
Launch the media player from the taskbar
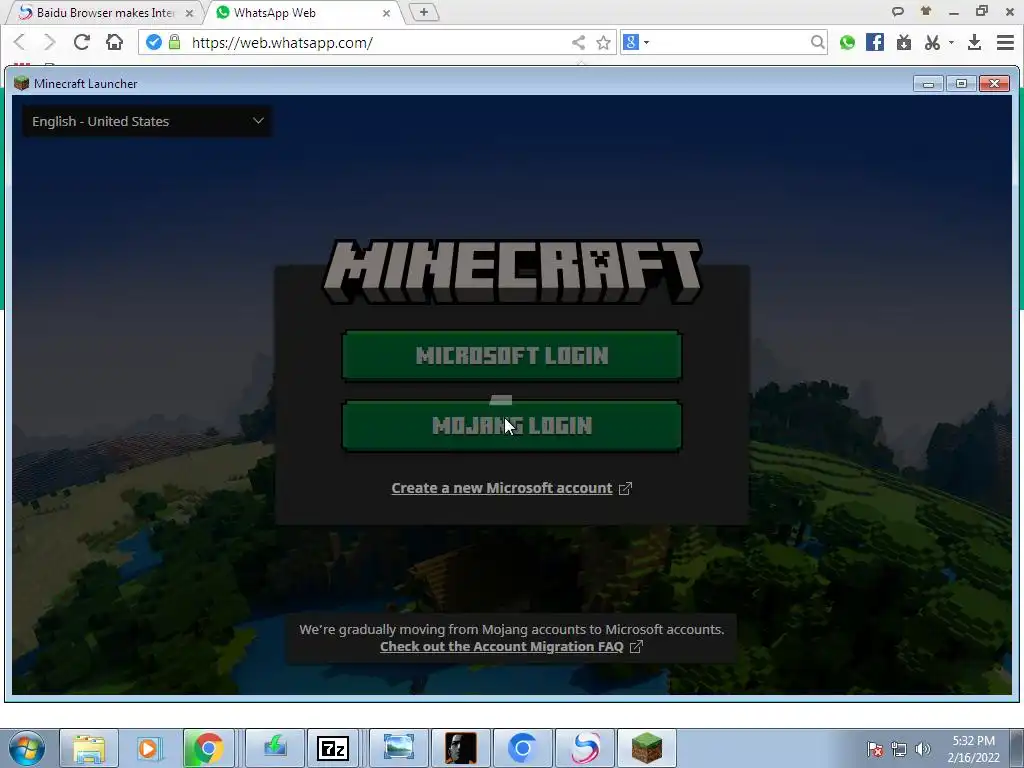point(149,748)
